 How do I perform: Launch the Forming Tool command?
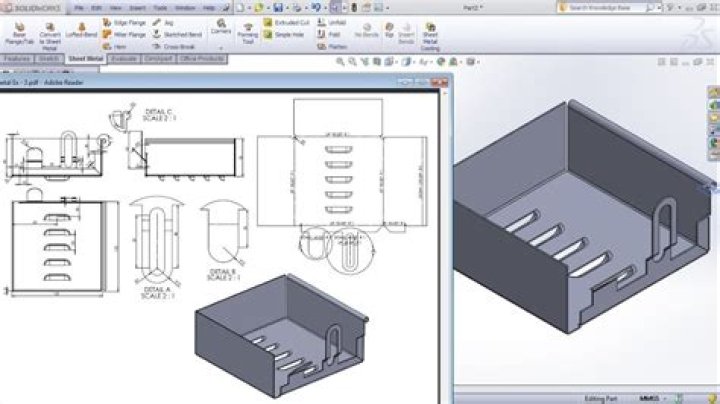pos(248,33)
